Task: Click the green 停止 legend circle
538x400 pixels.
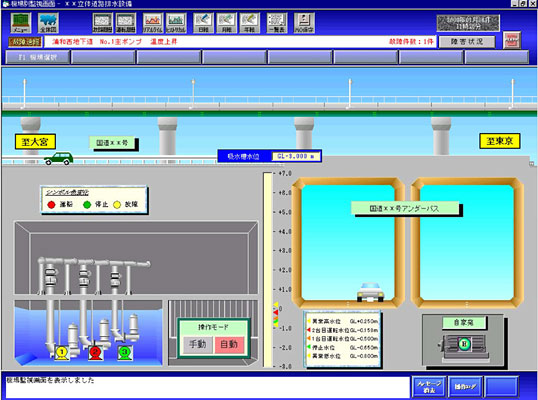Action: 87,205
